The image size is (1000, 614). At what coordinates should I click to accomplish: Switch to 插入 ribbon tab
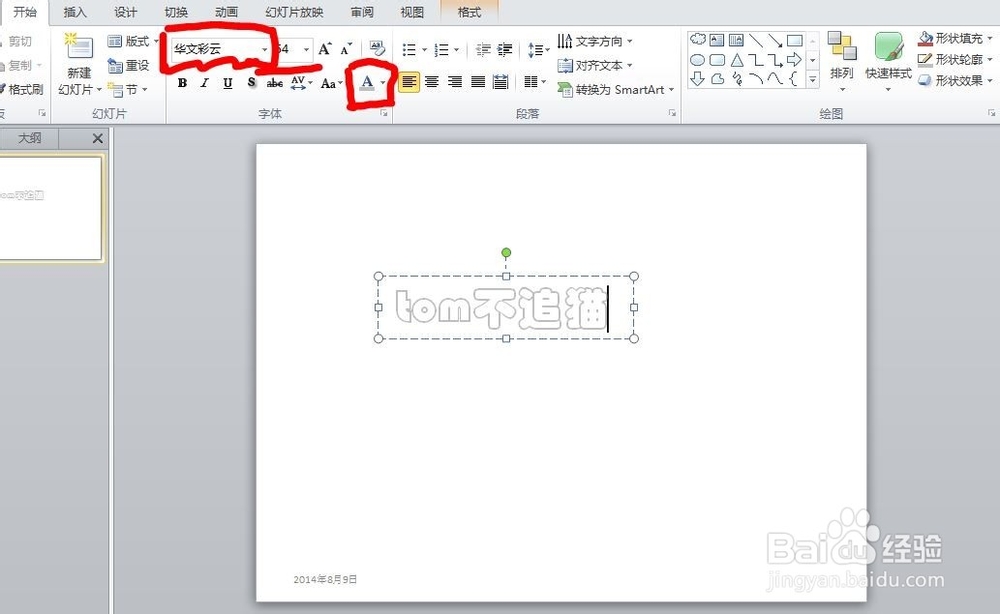pyautogui.click(x=75, y=12)
